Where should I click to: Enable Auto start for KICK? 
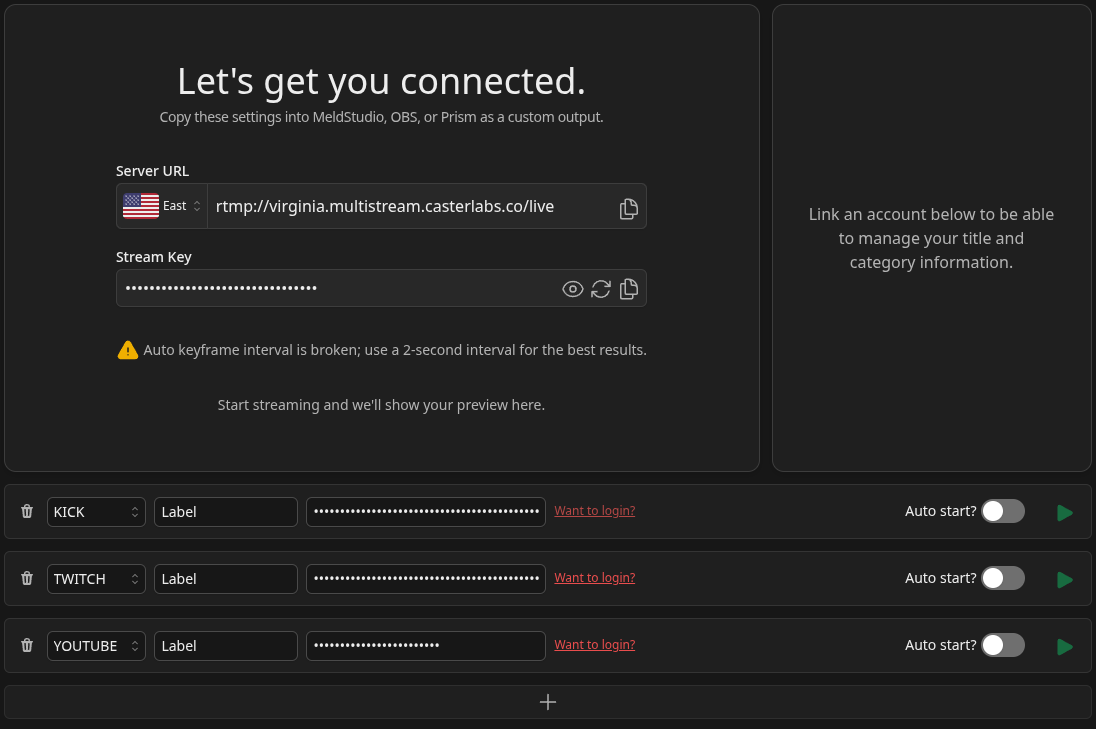1002,511
